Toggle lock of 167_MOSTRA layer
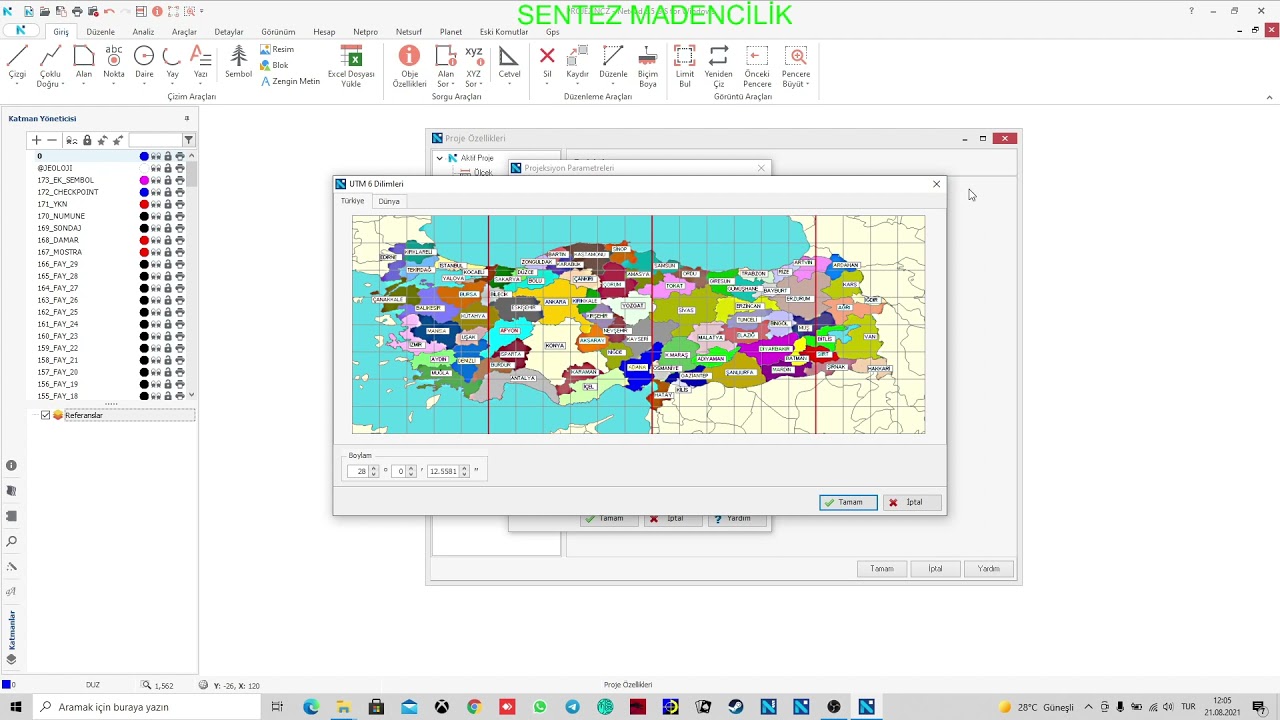Viewport: 1280px width, 720px height. coord(168,252)
